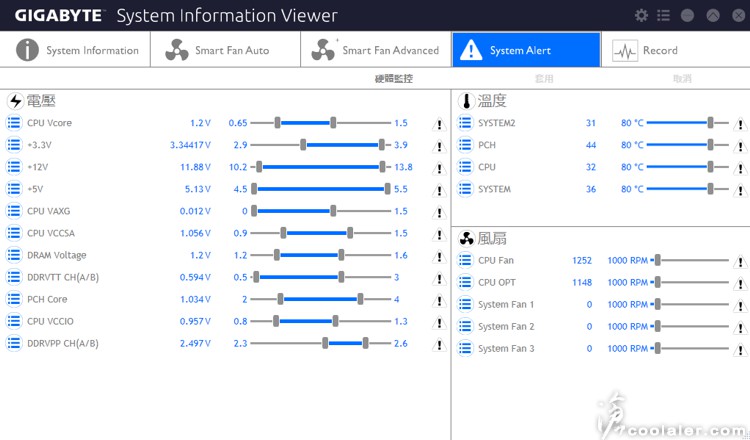The height and width of the screenshot is (440, 750).
Task: Click the list icon beside DDRVPP CH(A/B)
Action: 14,343
